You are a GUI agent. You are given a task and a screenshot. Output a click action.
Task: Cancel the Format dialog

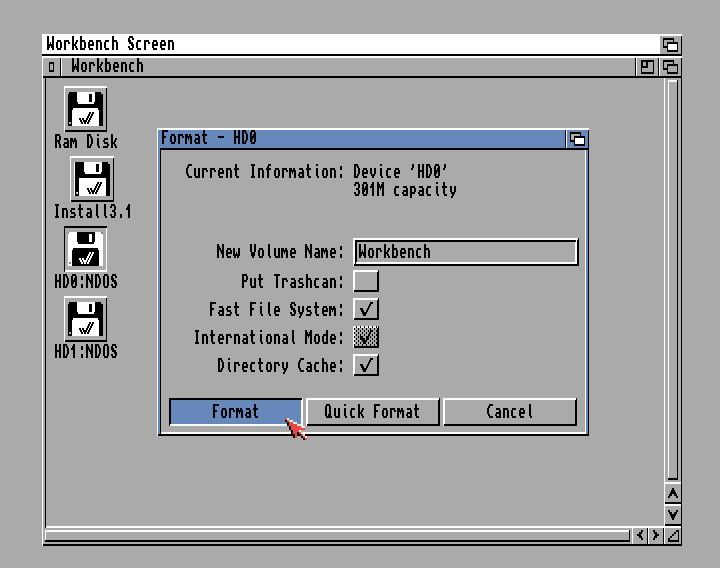[509, 412]
